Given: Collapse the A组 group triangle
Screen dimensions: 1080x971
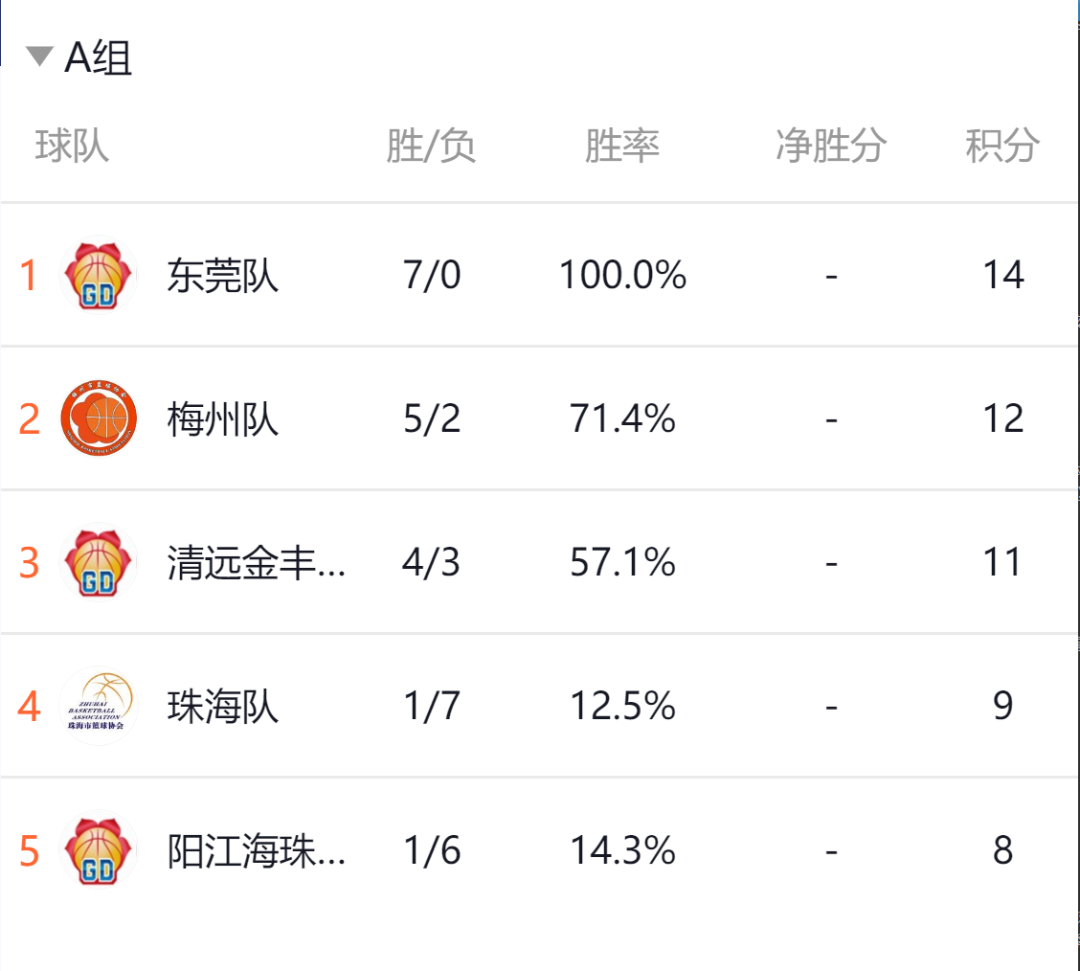Looking at the screenshot, I should pos(39,56).
